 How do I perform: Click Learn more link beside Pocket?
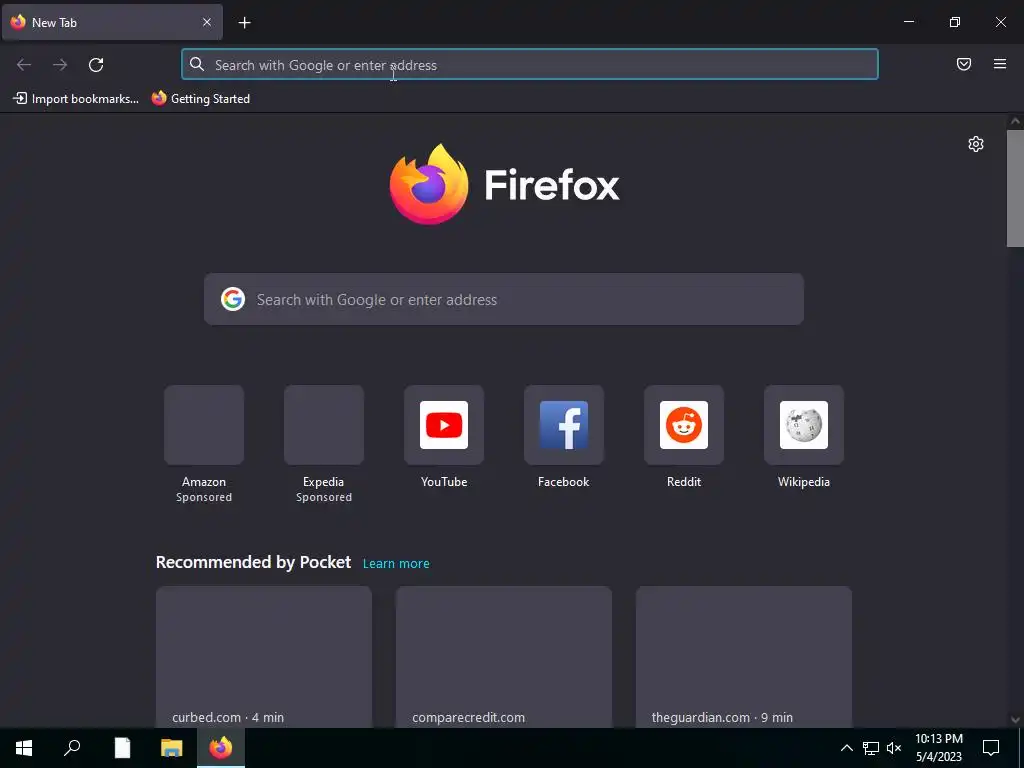pyautogui.click(x=396, y=564)
